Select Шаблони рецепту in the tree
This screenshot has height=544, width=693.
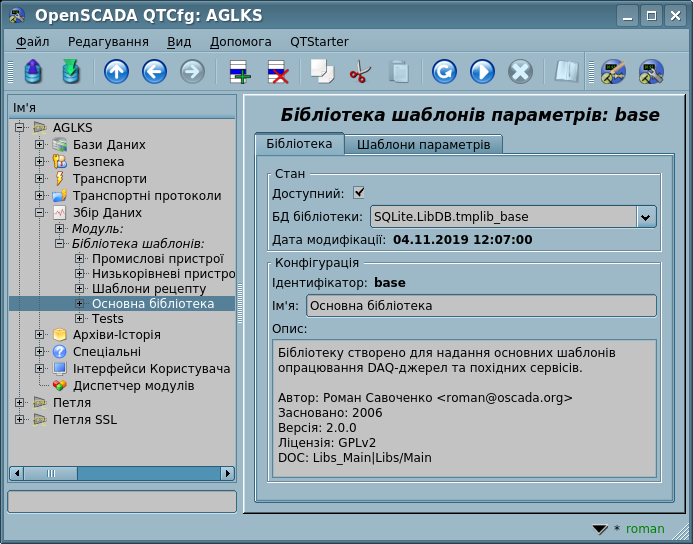click(149, 289)
